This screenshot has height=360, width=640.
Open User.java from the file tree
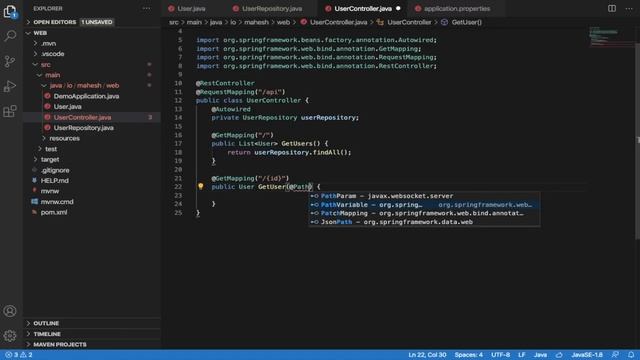tap(67, 107)
